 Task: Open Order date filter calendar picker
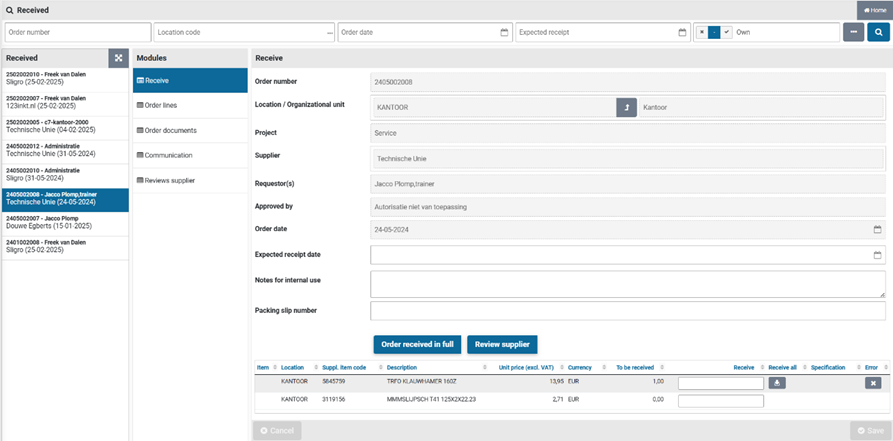[504, 33]
